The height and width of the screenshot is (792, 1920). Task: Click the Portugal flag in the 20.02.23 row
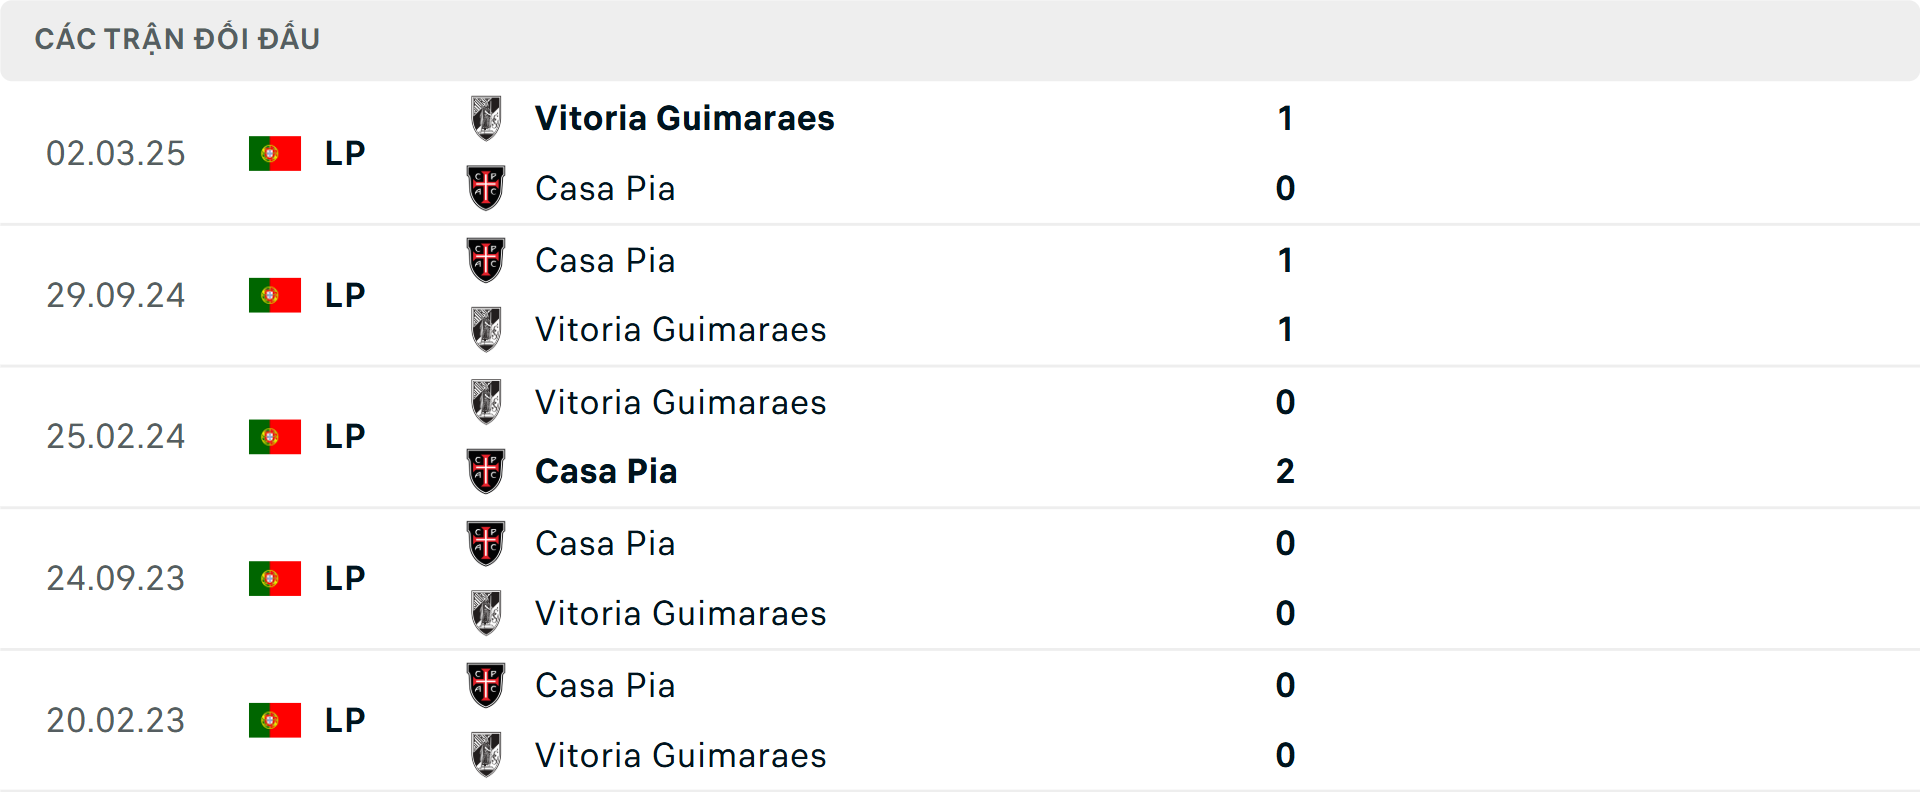click(275, 720)
